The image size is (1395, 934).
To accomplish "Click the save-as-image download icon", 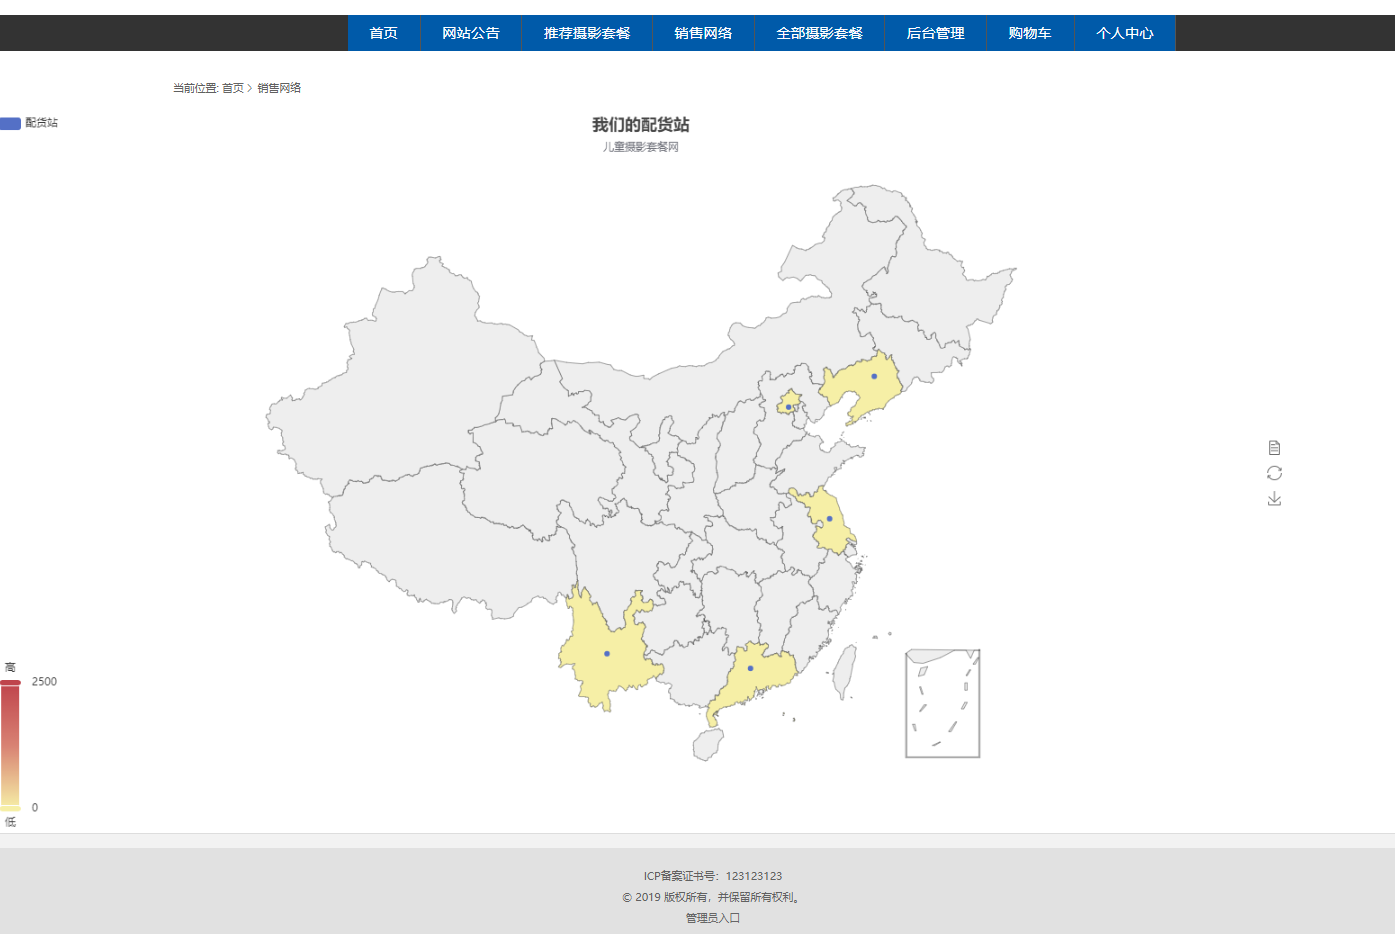I will pyautogui.click(x=1274, y=498).
